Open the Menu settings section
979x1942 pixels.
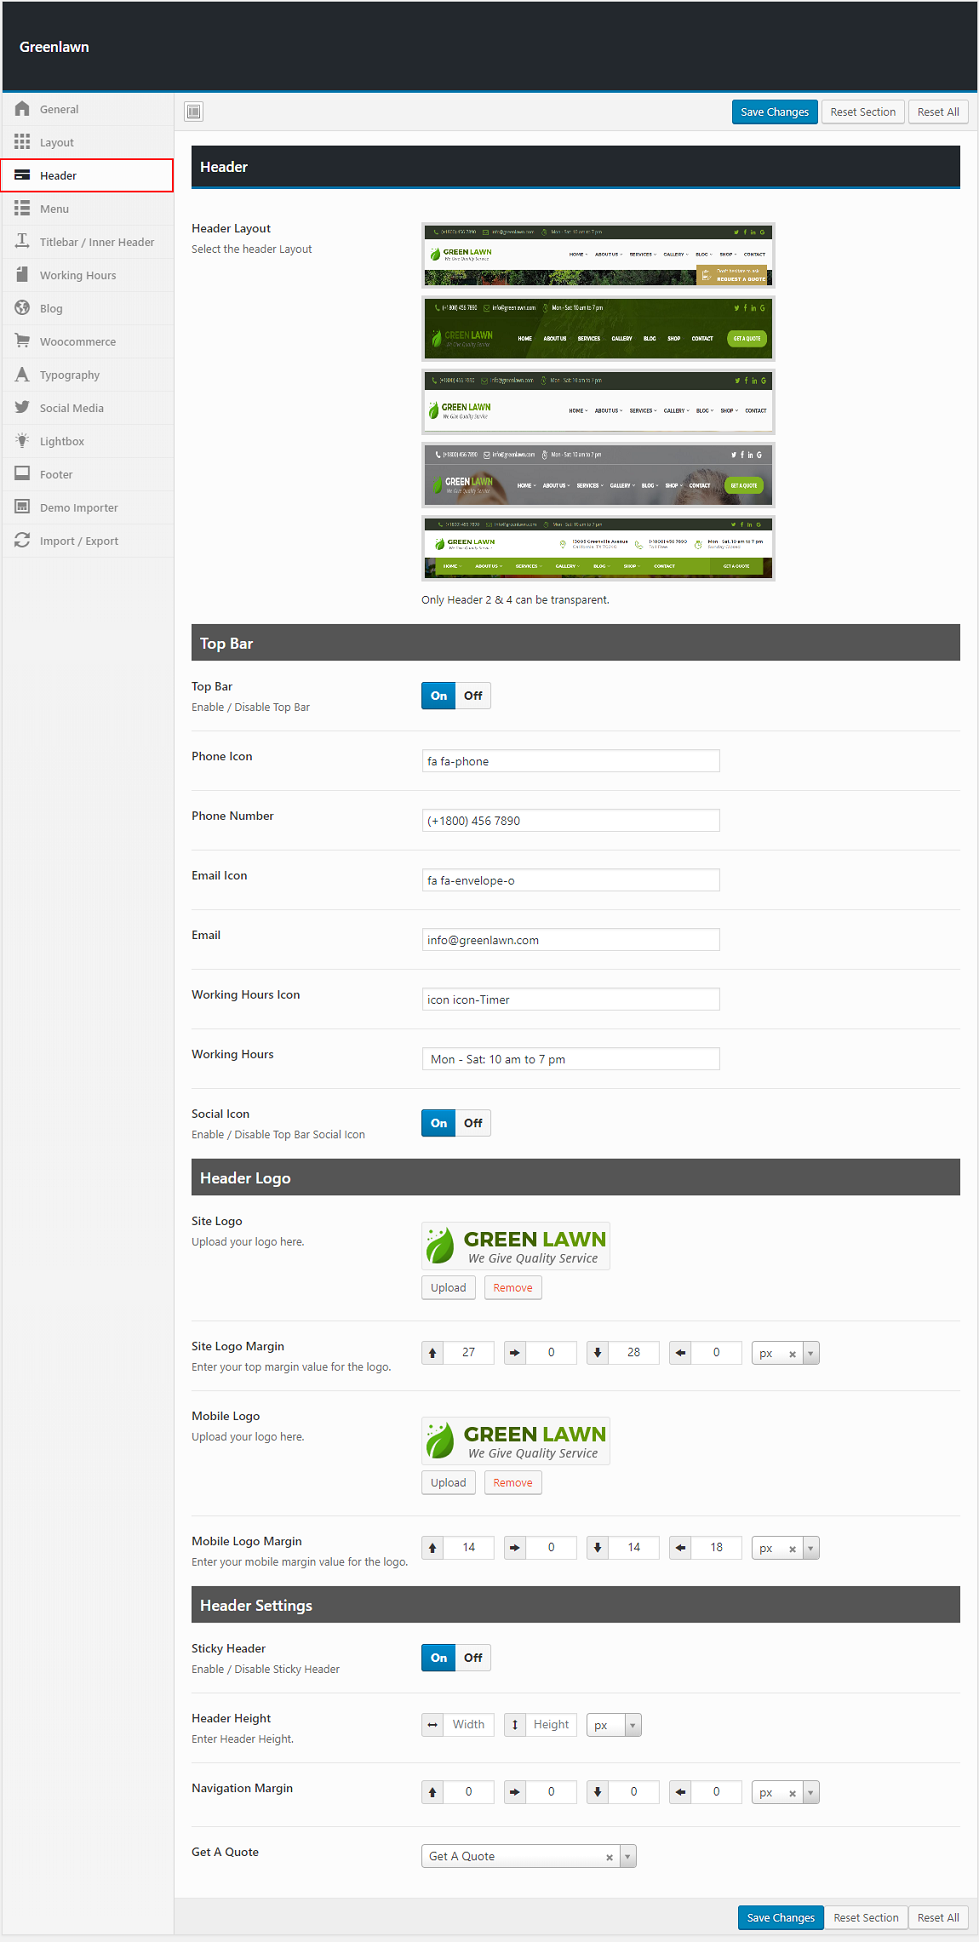click(54, 209)
